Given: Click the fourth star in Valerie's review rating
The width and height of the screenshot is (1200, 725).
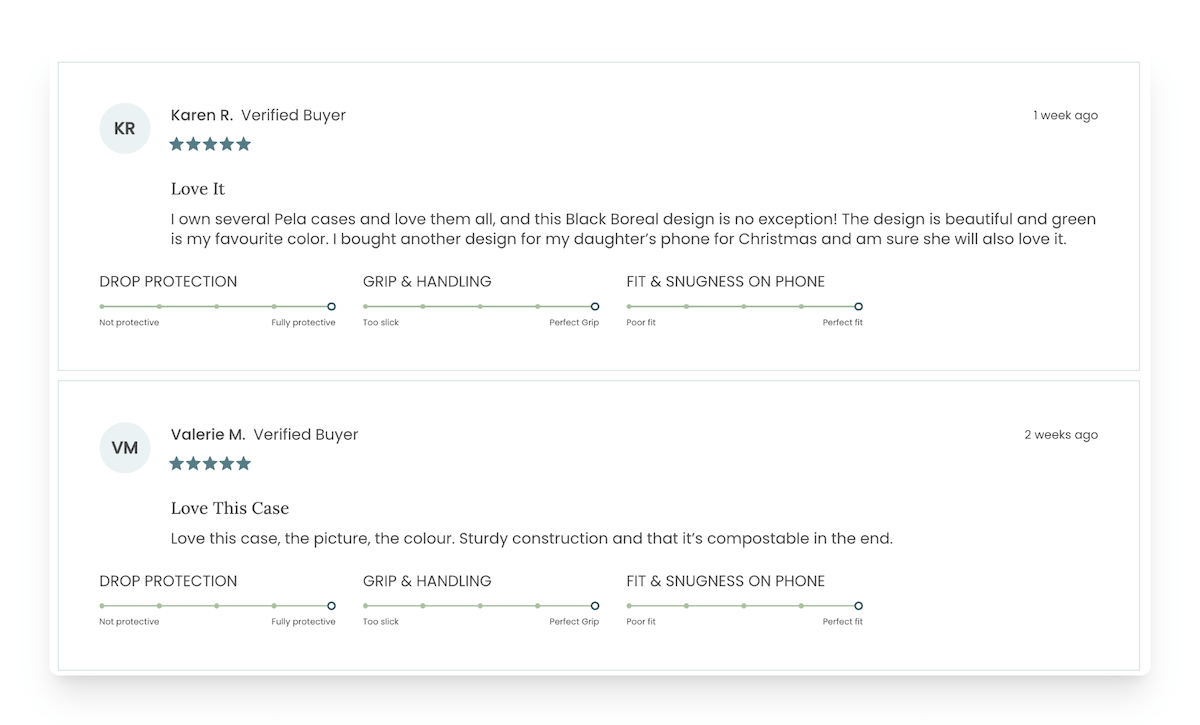Looking at the screenshot, I should point(228,463).
